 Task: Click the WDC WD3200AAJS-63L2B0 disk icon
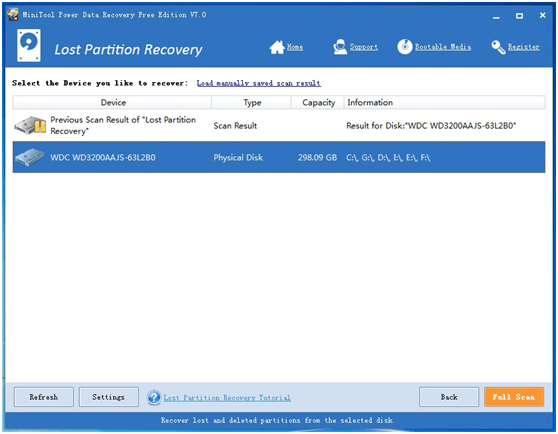[30, 157]
